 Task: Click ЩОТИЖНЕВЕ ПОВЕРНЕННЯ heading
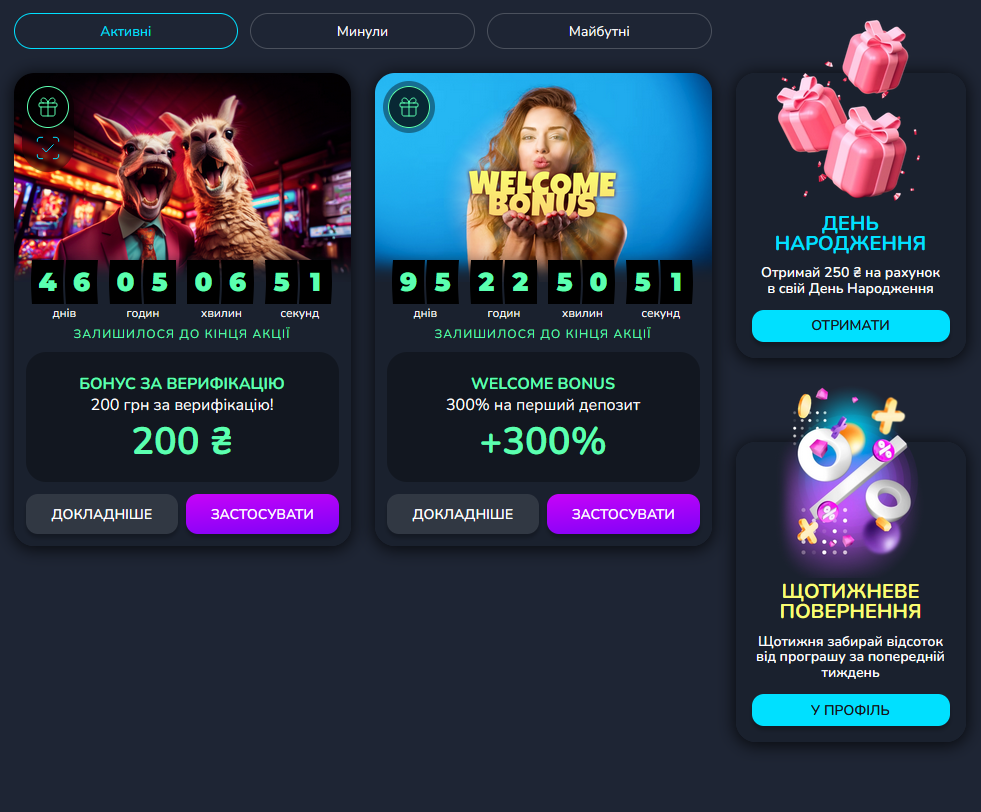[x=850, y=601]
